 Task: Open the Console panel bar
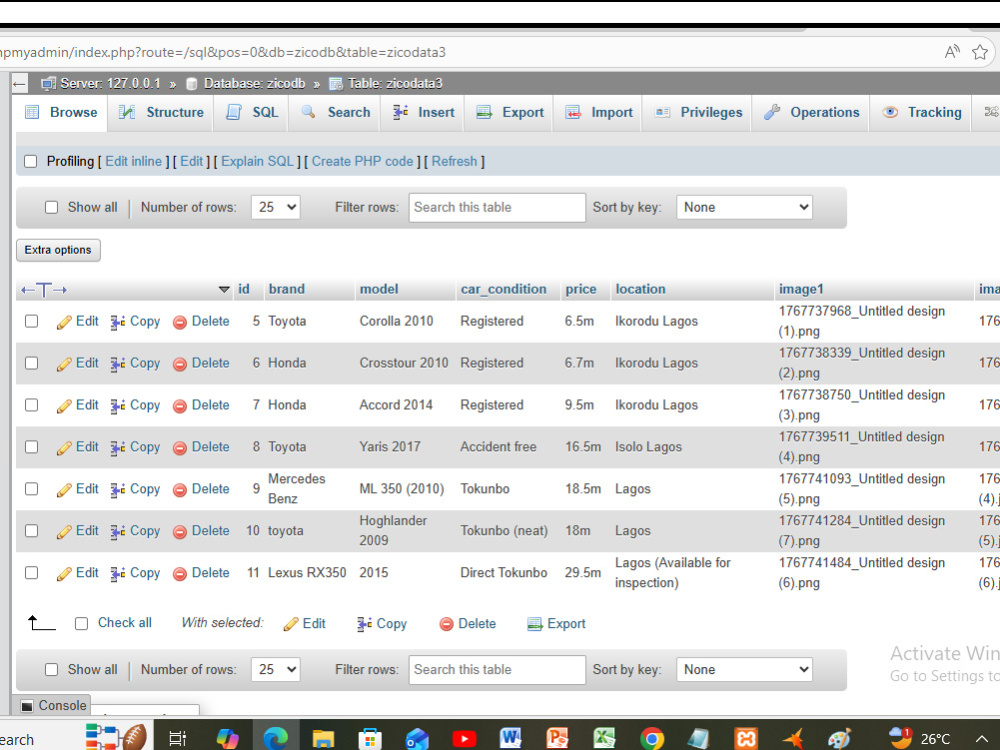point(54,705)
